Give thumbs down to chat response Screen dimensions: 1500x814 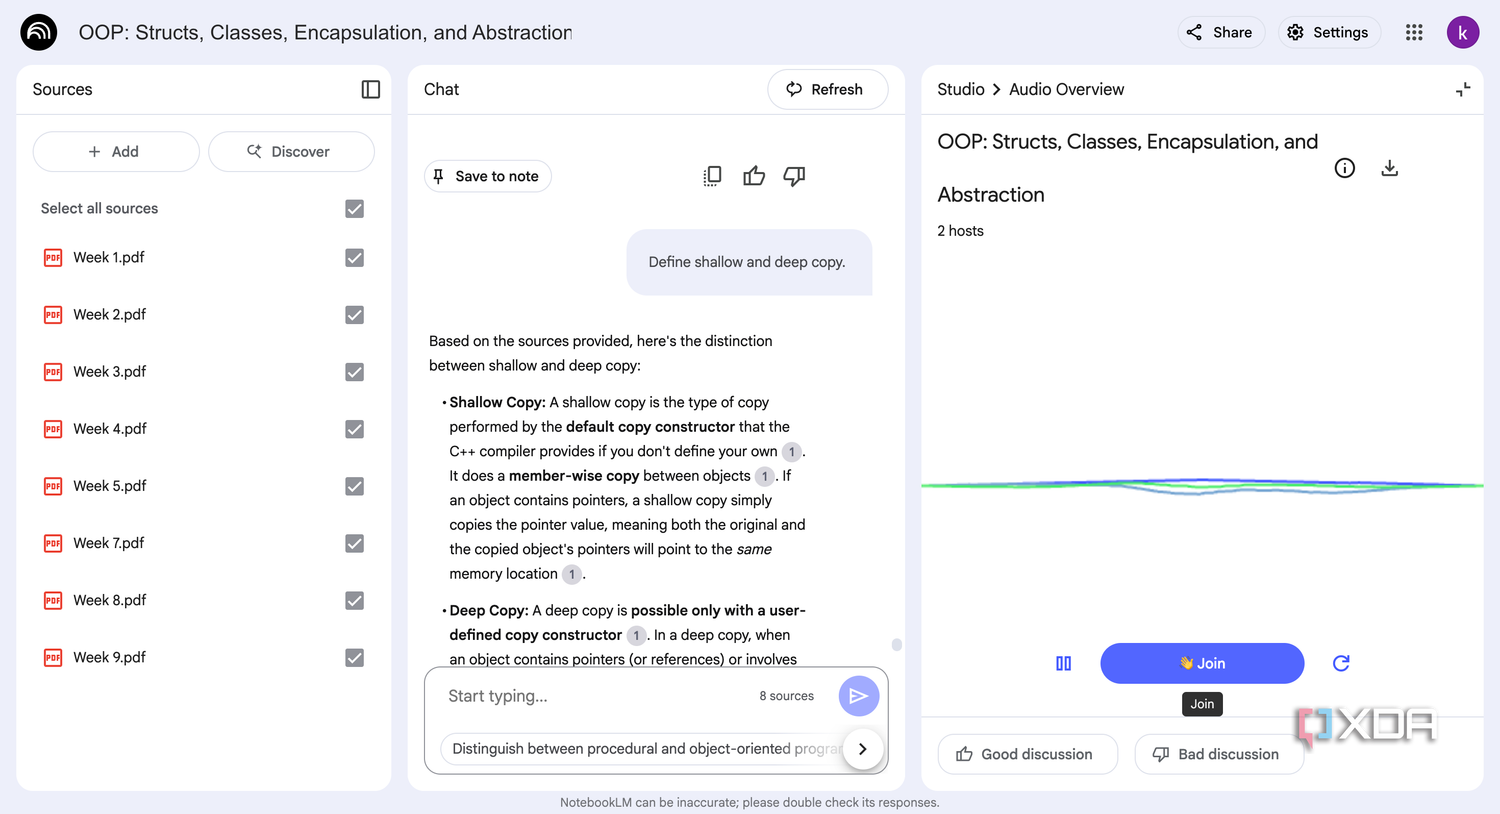click(x=794, y=176)
